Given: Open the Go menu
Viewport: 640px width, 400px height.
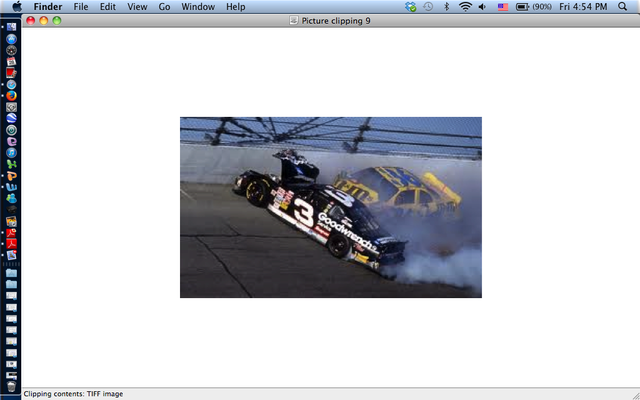Looking at the screenshot, I should pos(164,7).
